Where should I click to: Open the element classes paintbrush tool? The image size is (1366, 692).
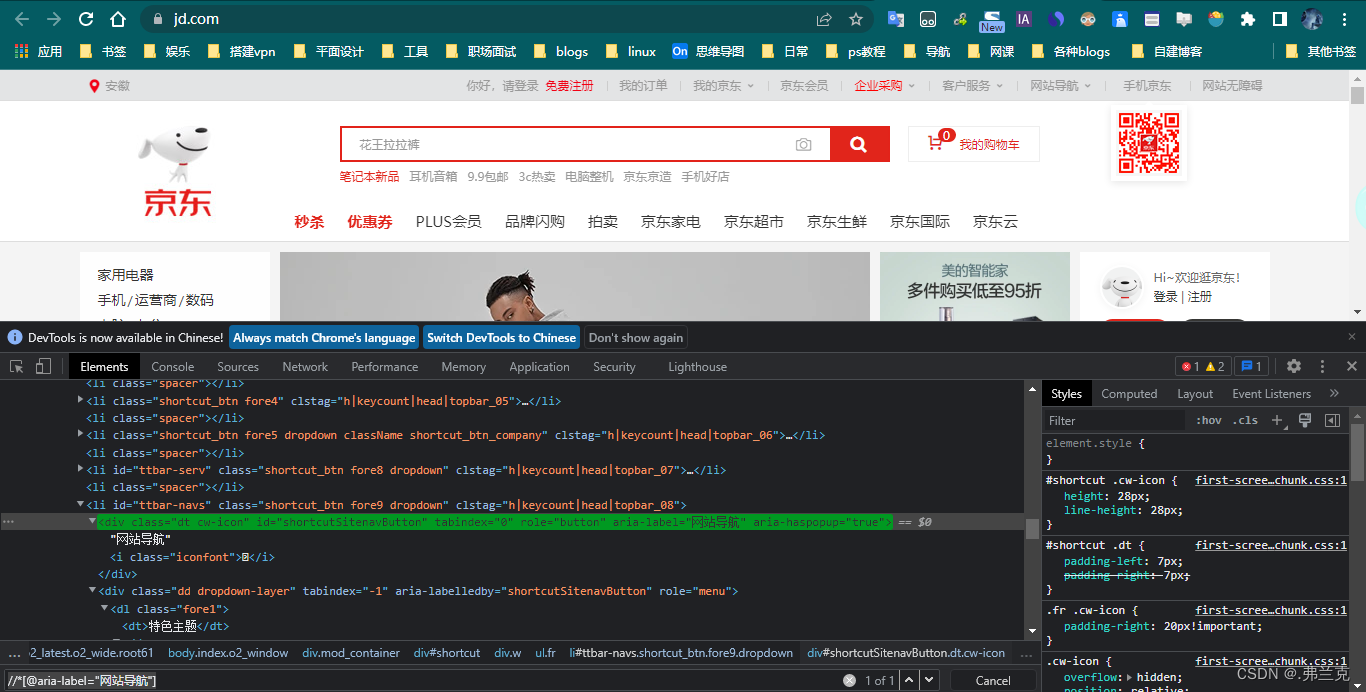click(x=1305, y=420)
